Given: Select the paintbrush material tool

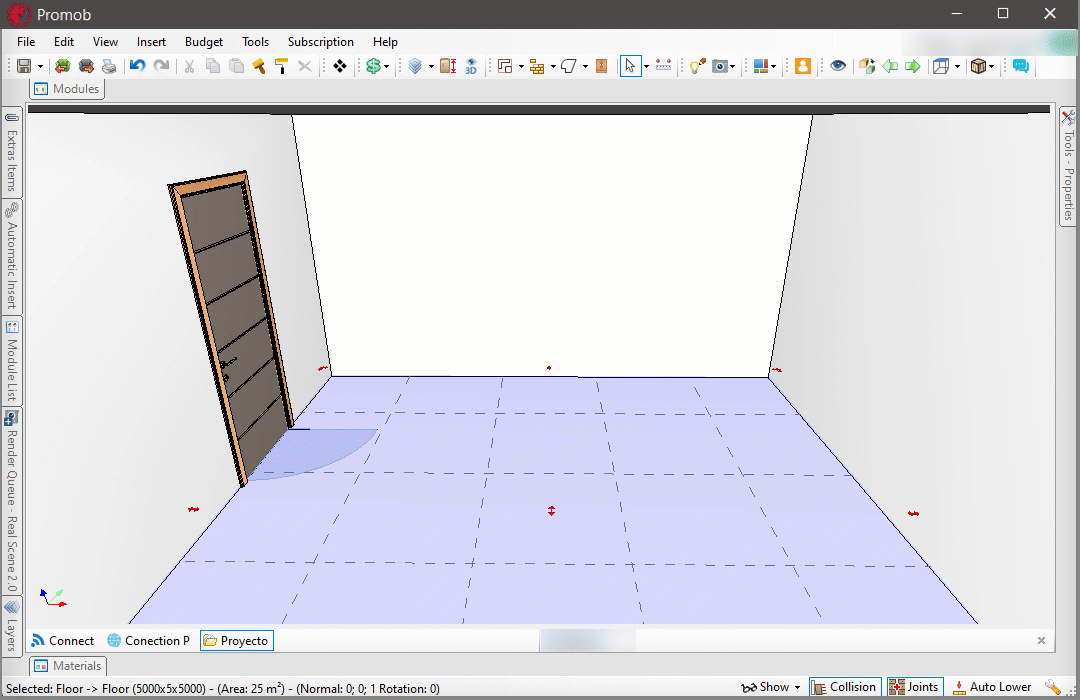Looking at the screenshot, I should (x=259, y=66).
